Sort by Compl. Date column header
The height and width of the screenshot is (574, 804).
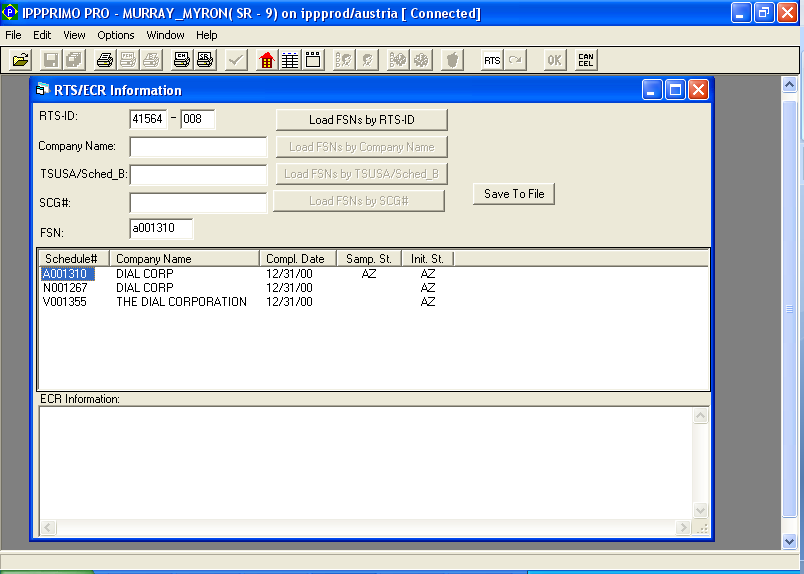(296, 259)
